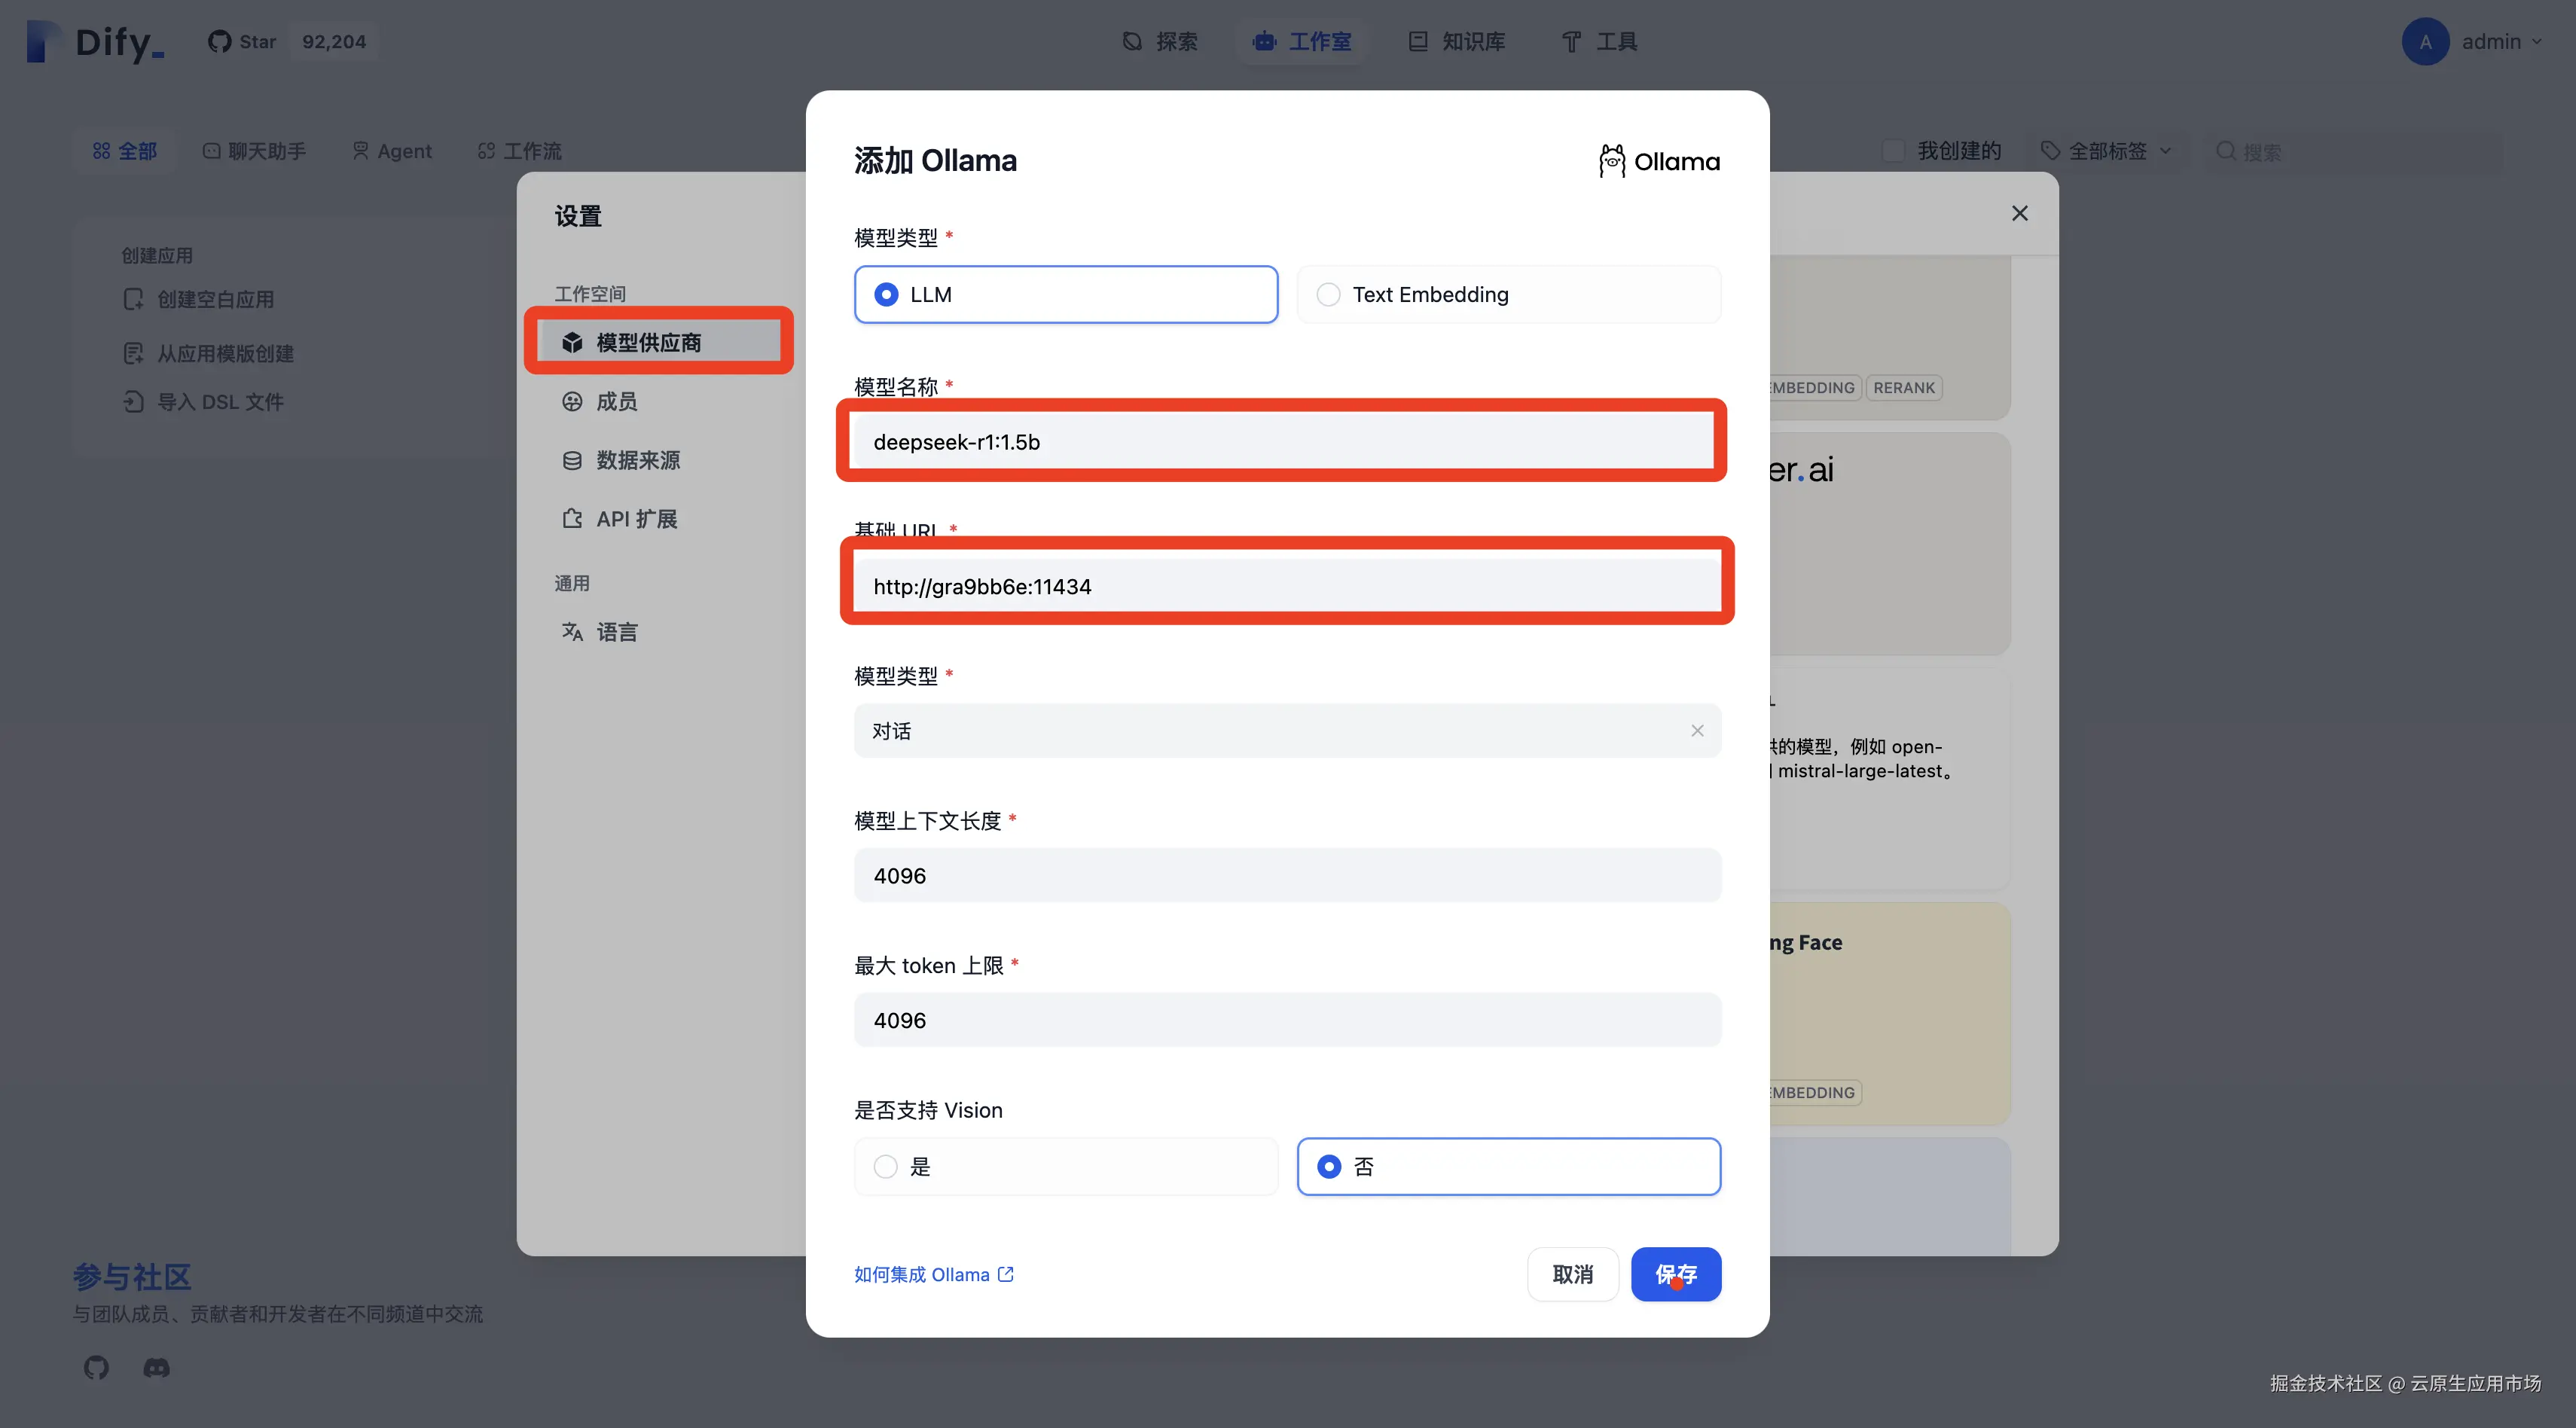
Task: Click the Discord community icon
Action: pos(156,1367)
